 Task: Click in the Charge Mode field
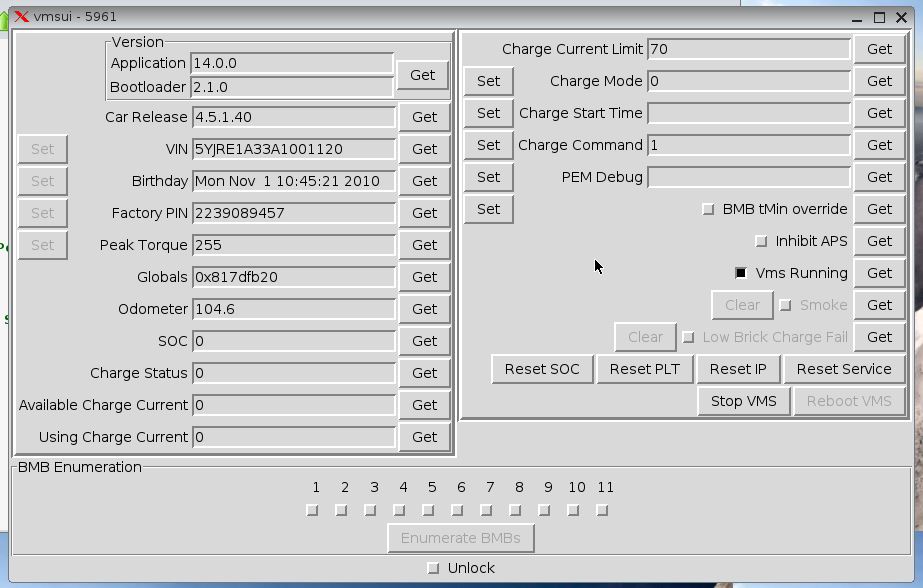[749, 81]
